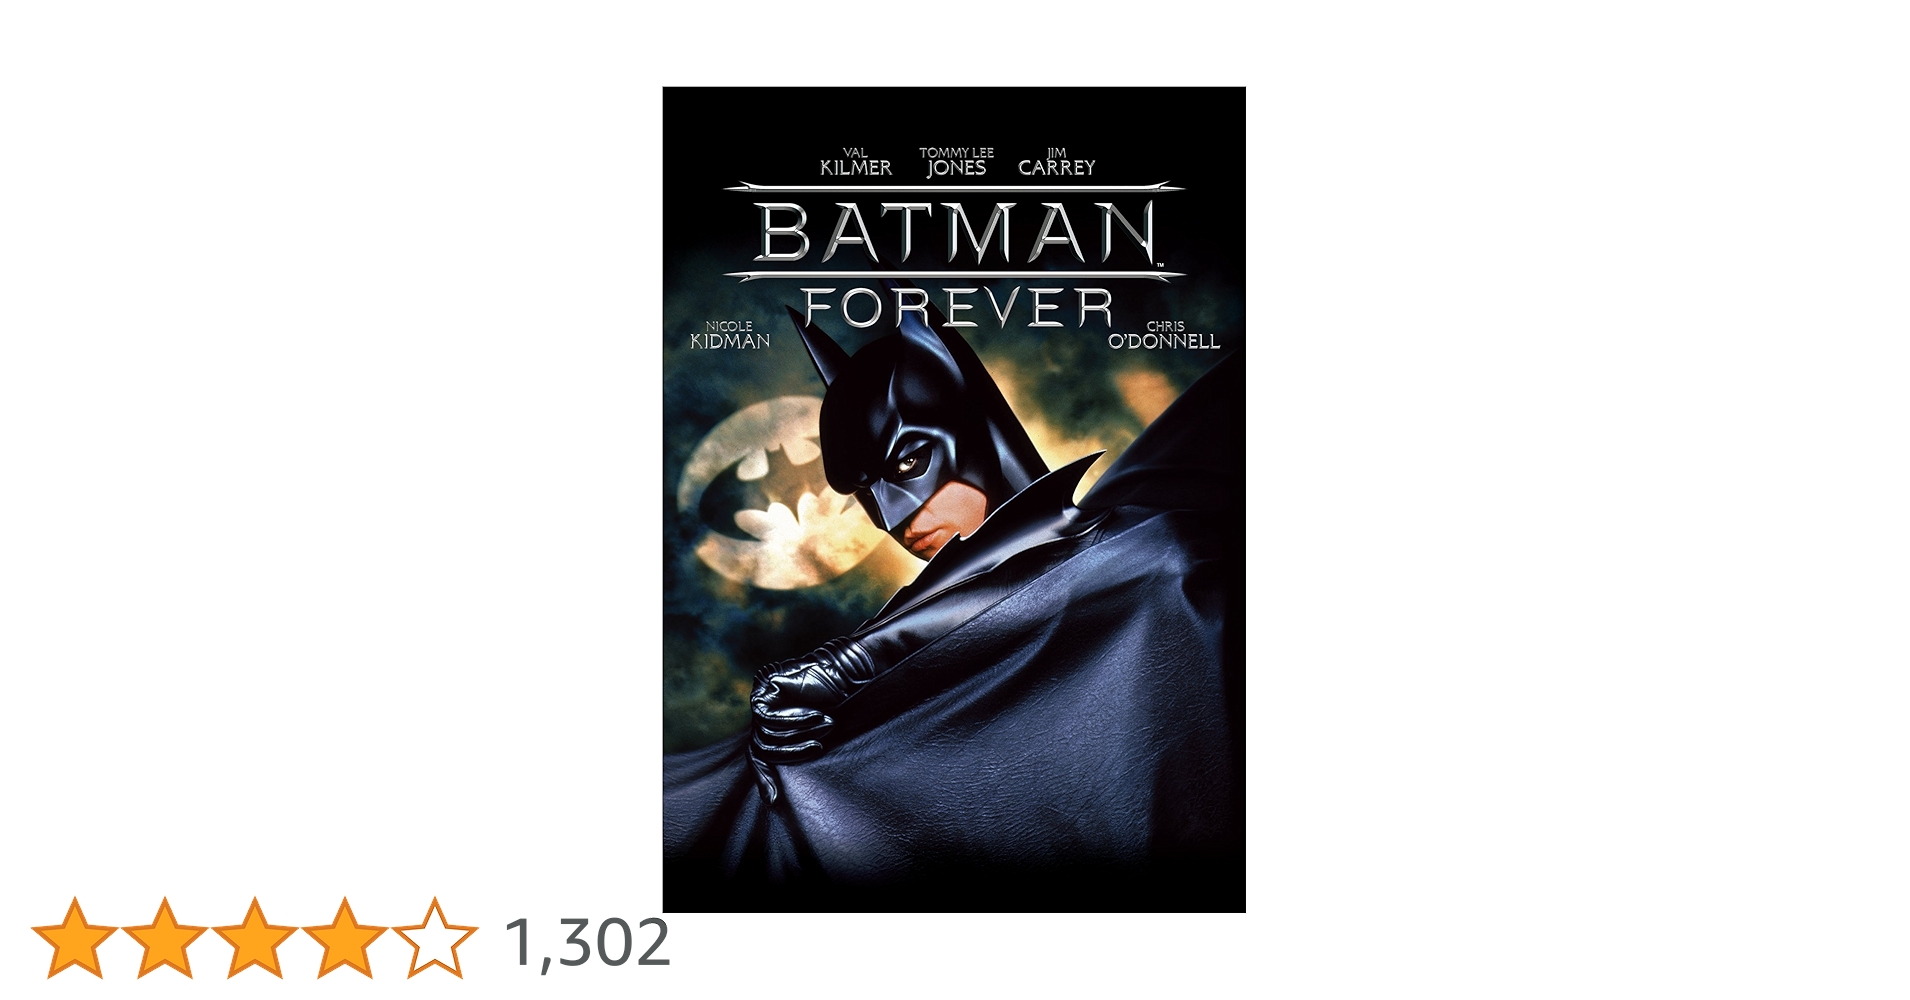Click the first orange rating star

point(75,938)
